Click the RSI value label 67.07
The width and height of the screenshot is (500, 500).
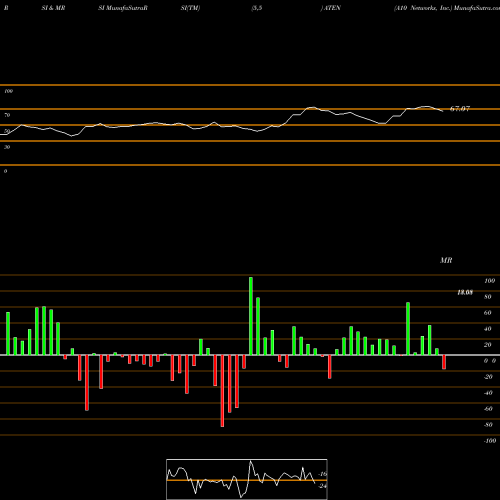(x=460, y=109)
